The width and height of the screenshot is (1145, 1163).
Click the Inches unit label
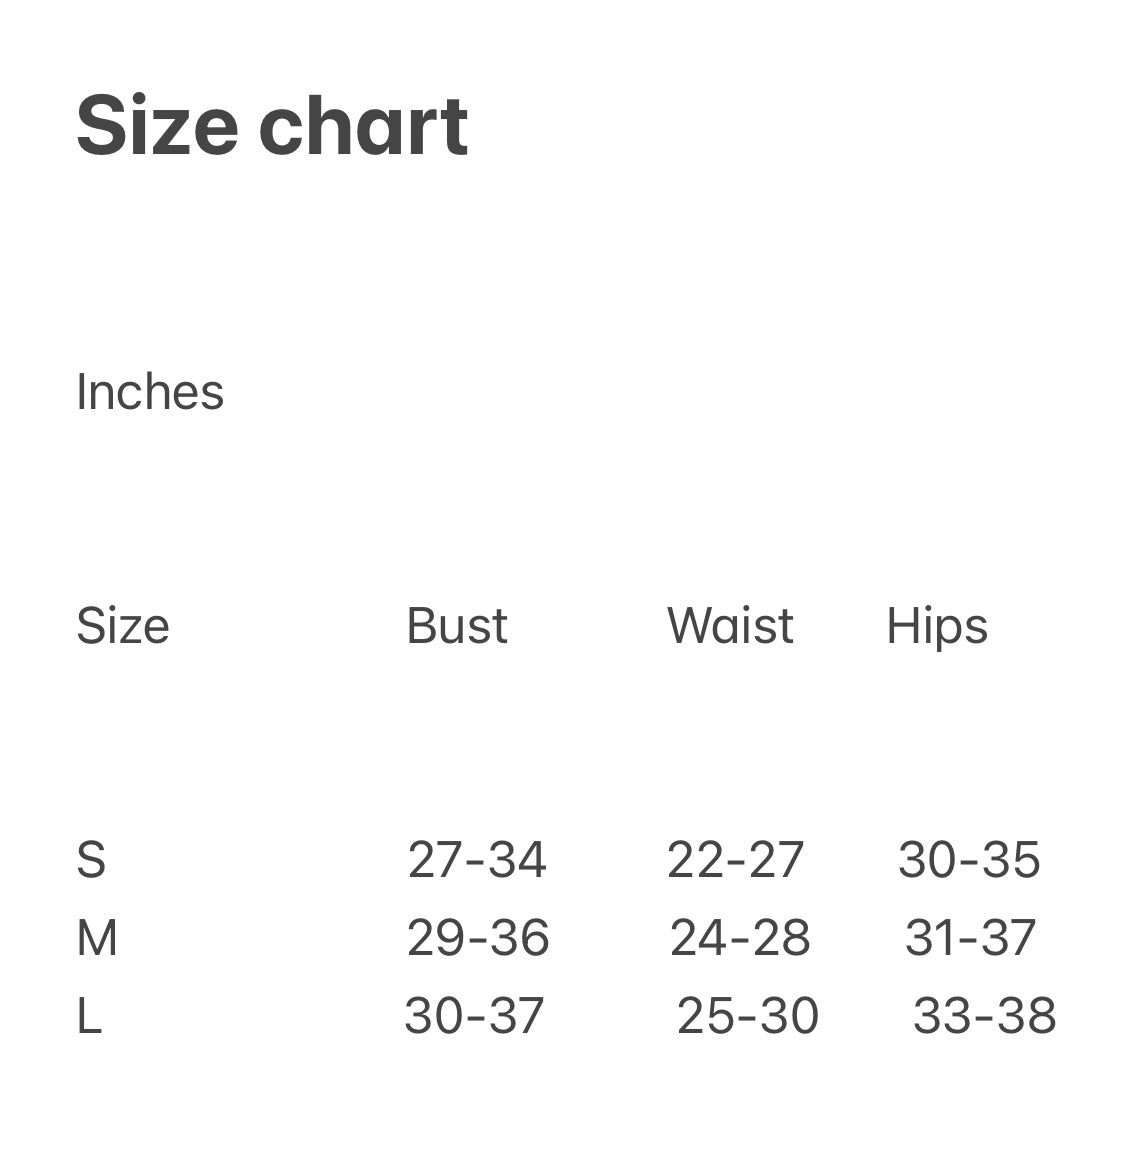[150, 391]
